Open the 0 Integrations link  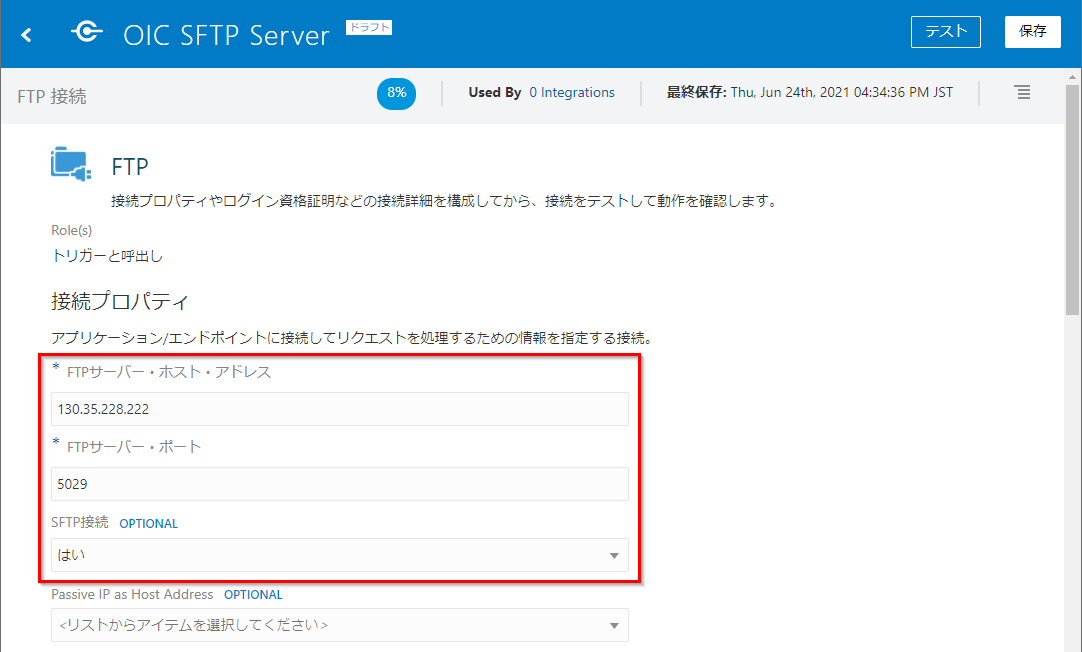point(571,93)
